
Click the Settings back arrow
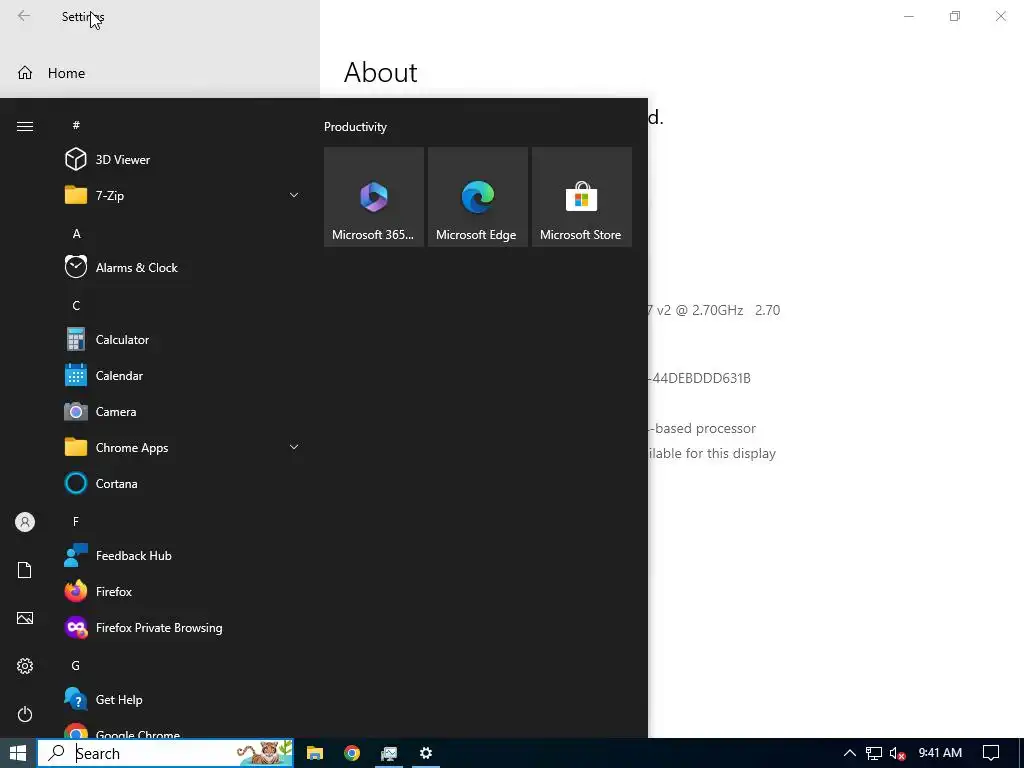24,16
